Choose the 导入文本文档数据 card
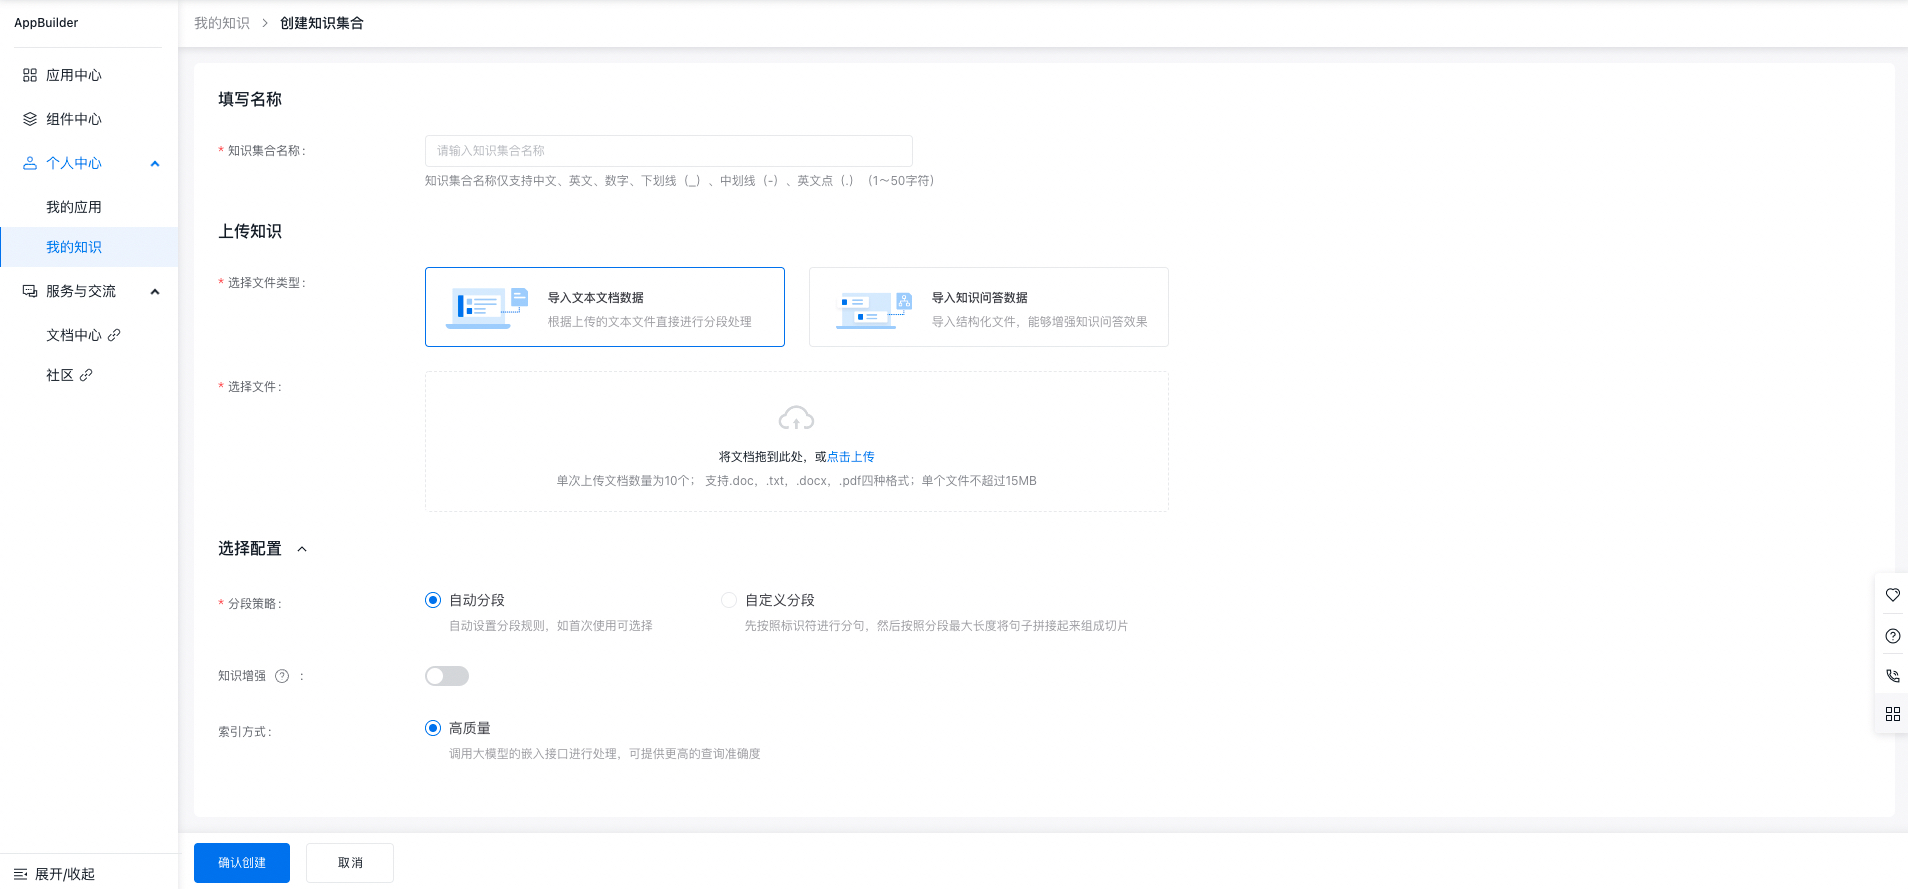This screenshot has width=1908, height=889. click(605, 307)
